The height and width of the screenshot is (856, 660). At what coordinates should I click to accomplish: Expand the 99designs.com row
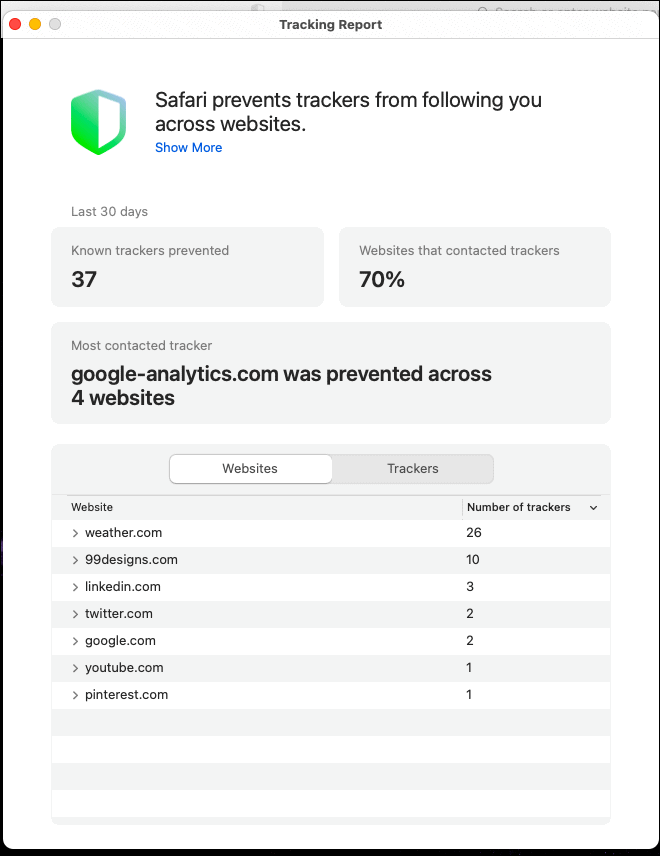click(75, 560)
